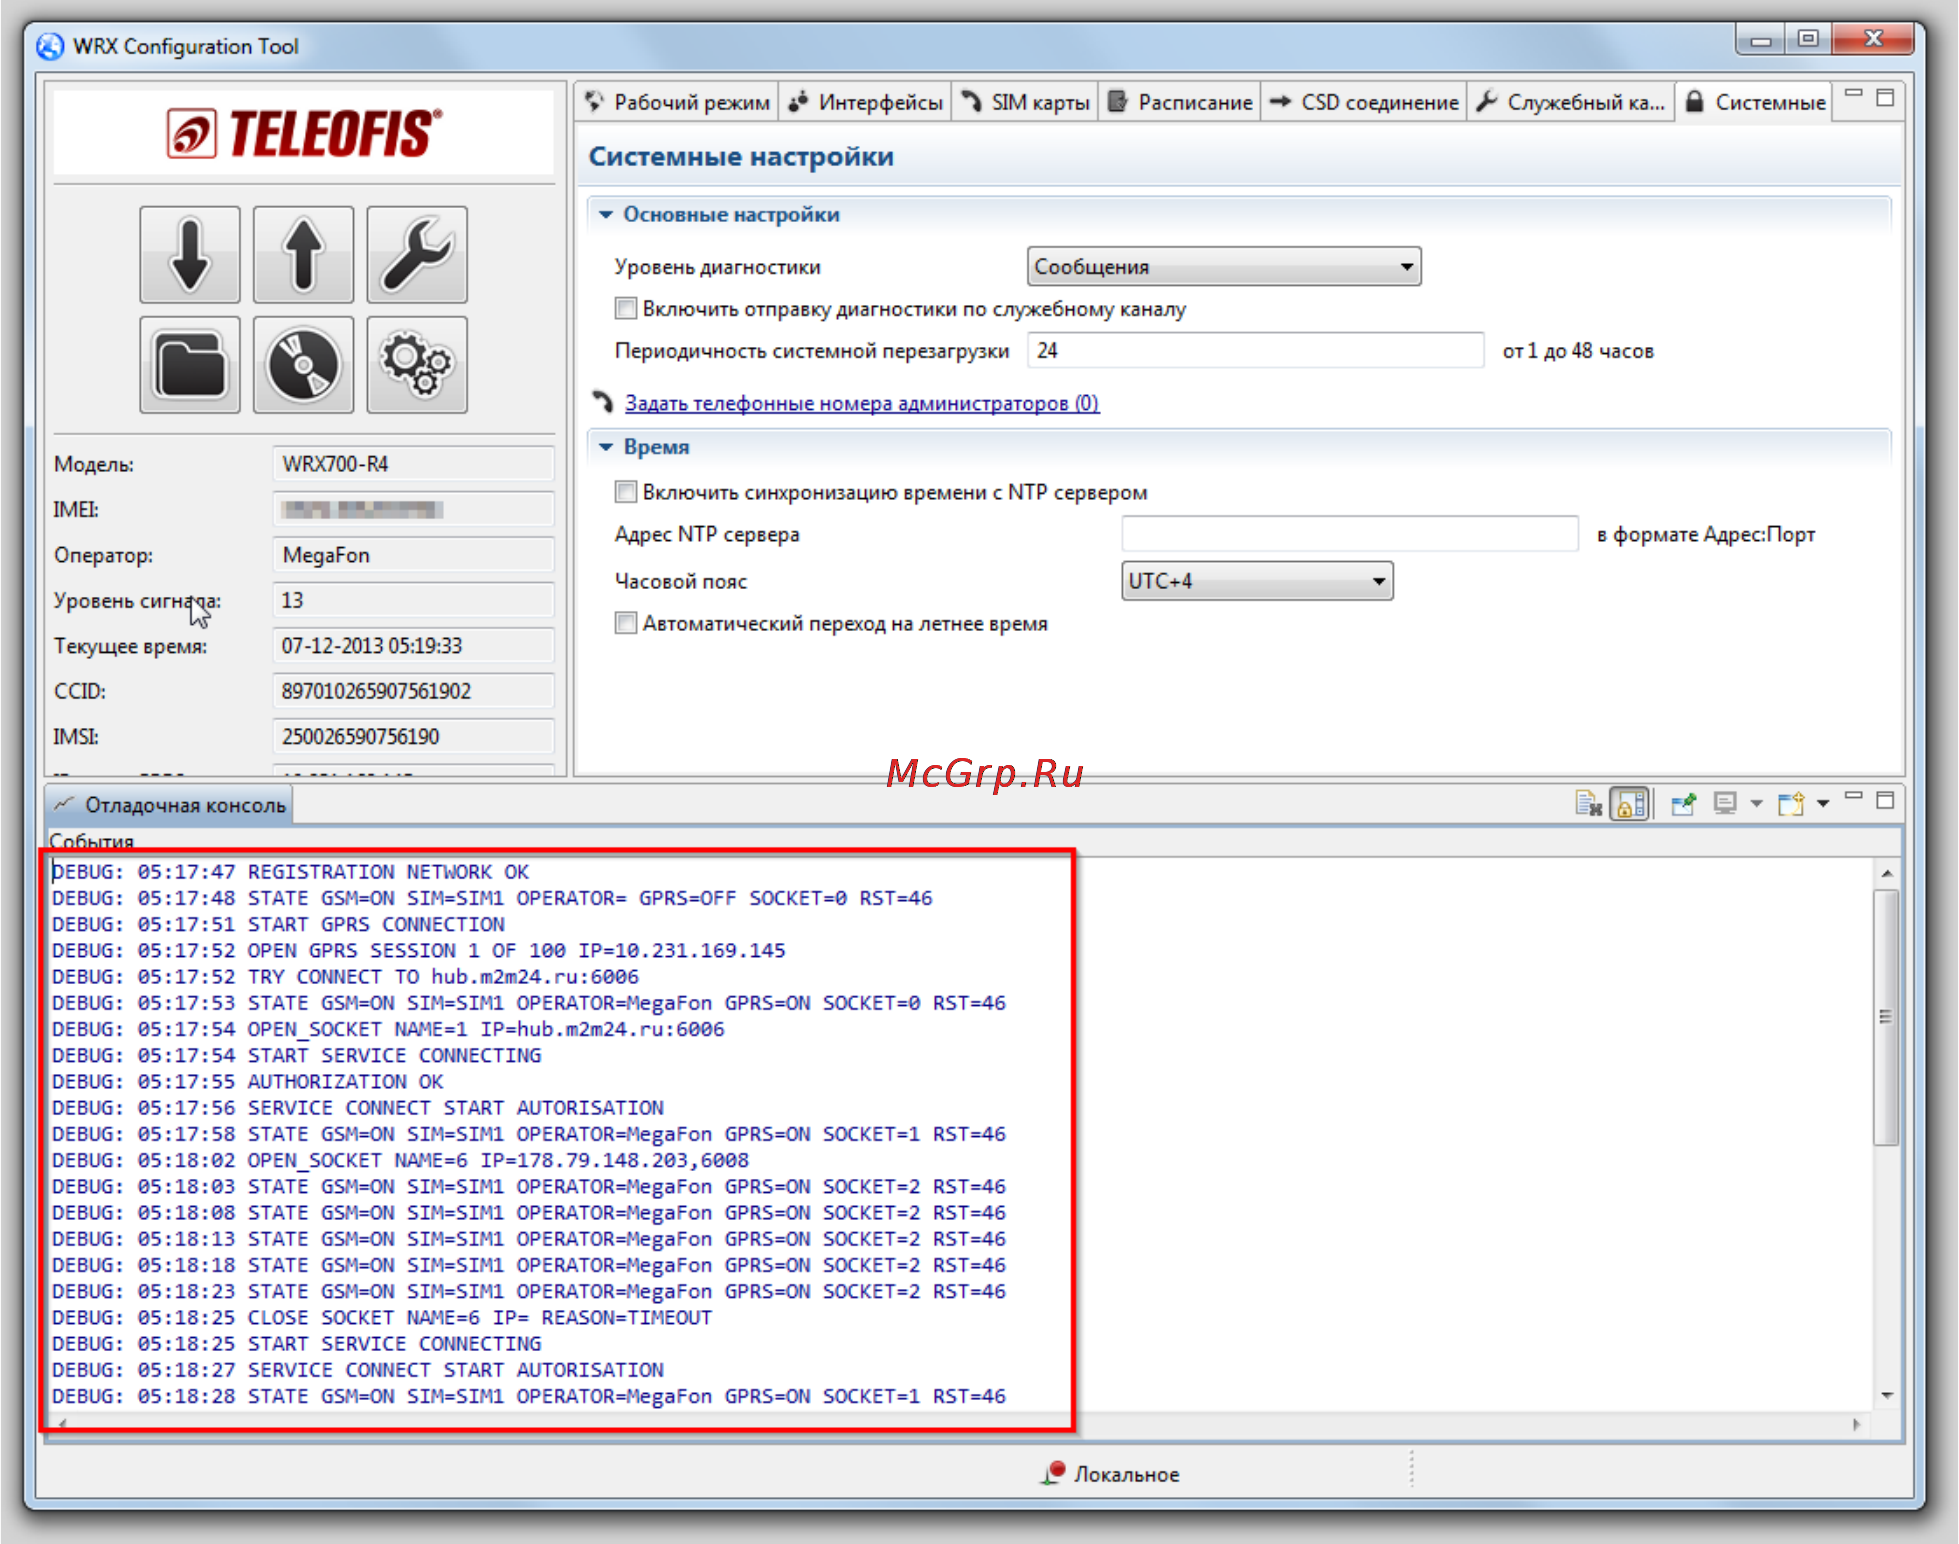Image resolution: width=1959 pixels, height=1544 pixels.
Task: Click the phone icon beside administrators link
Action: tap(602, 402)
